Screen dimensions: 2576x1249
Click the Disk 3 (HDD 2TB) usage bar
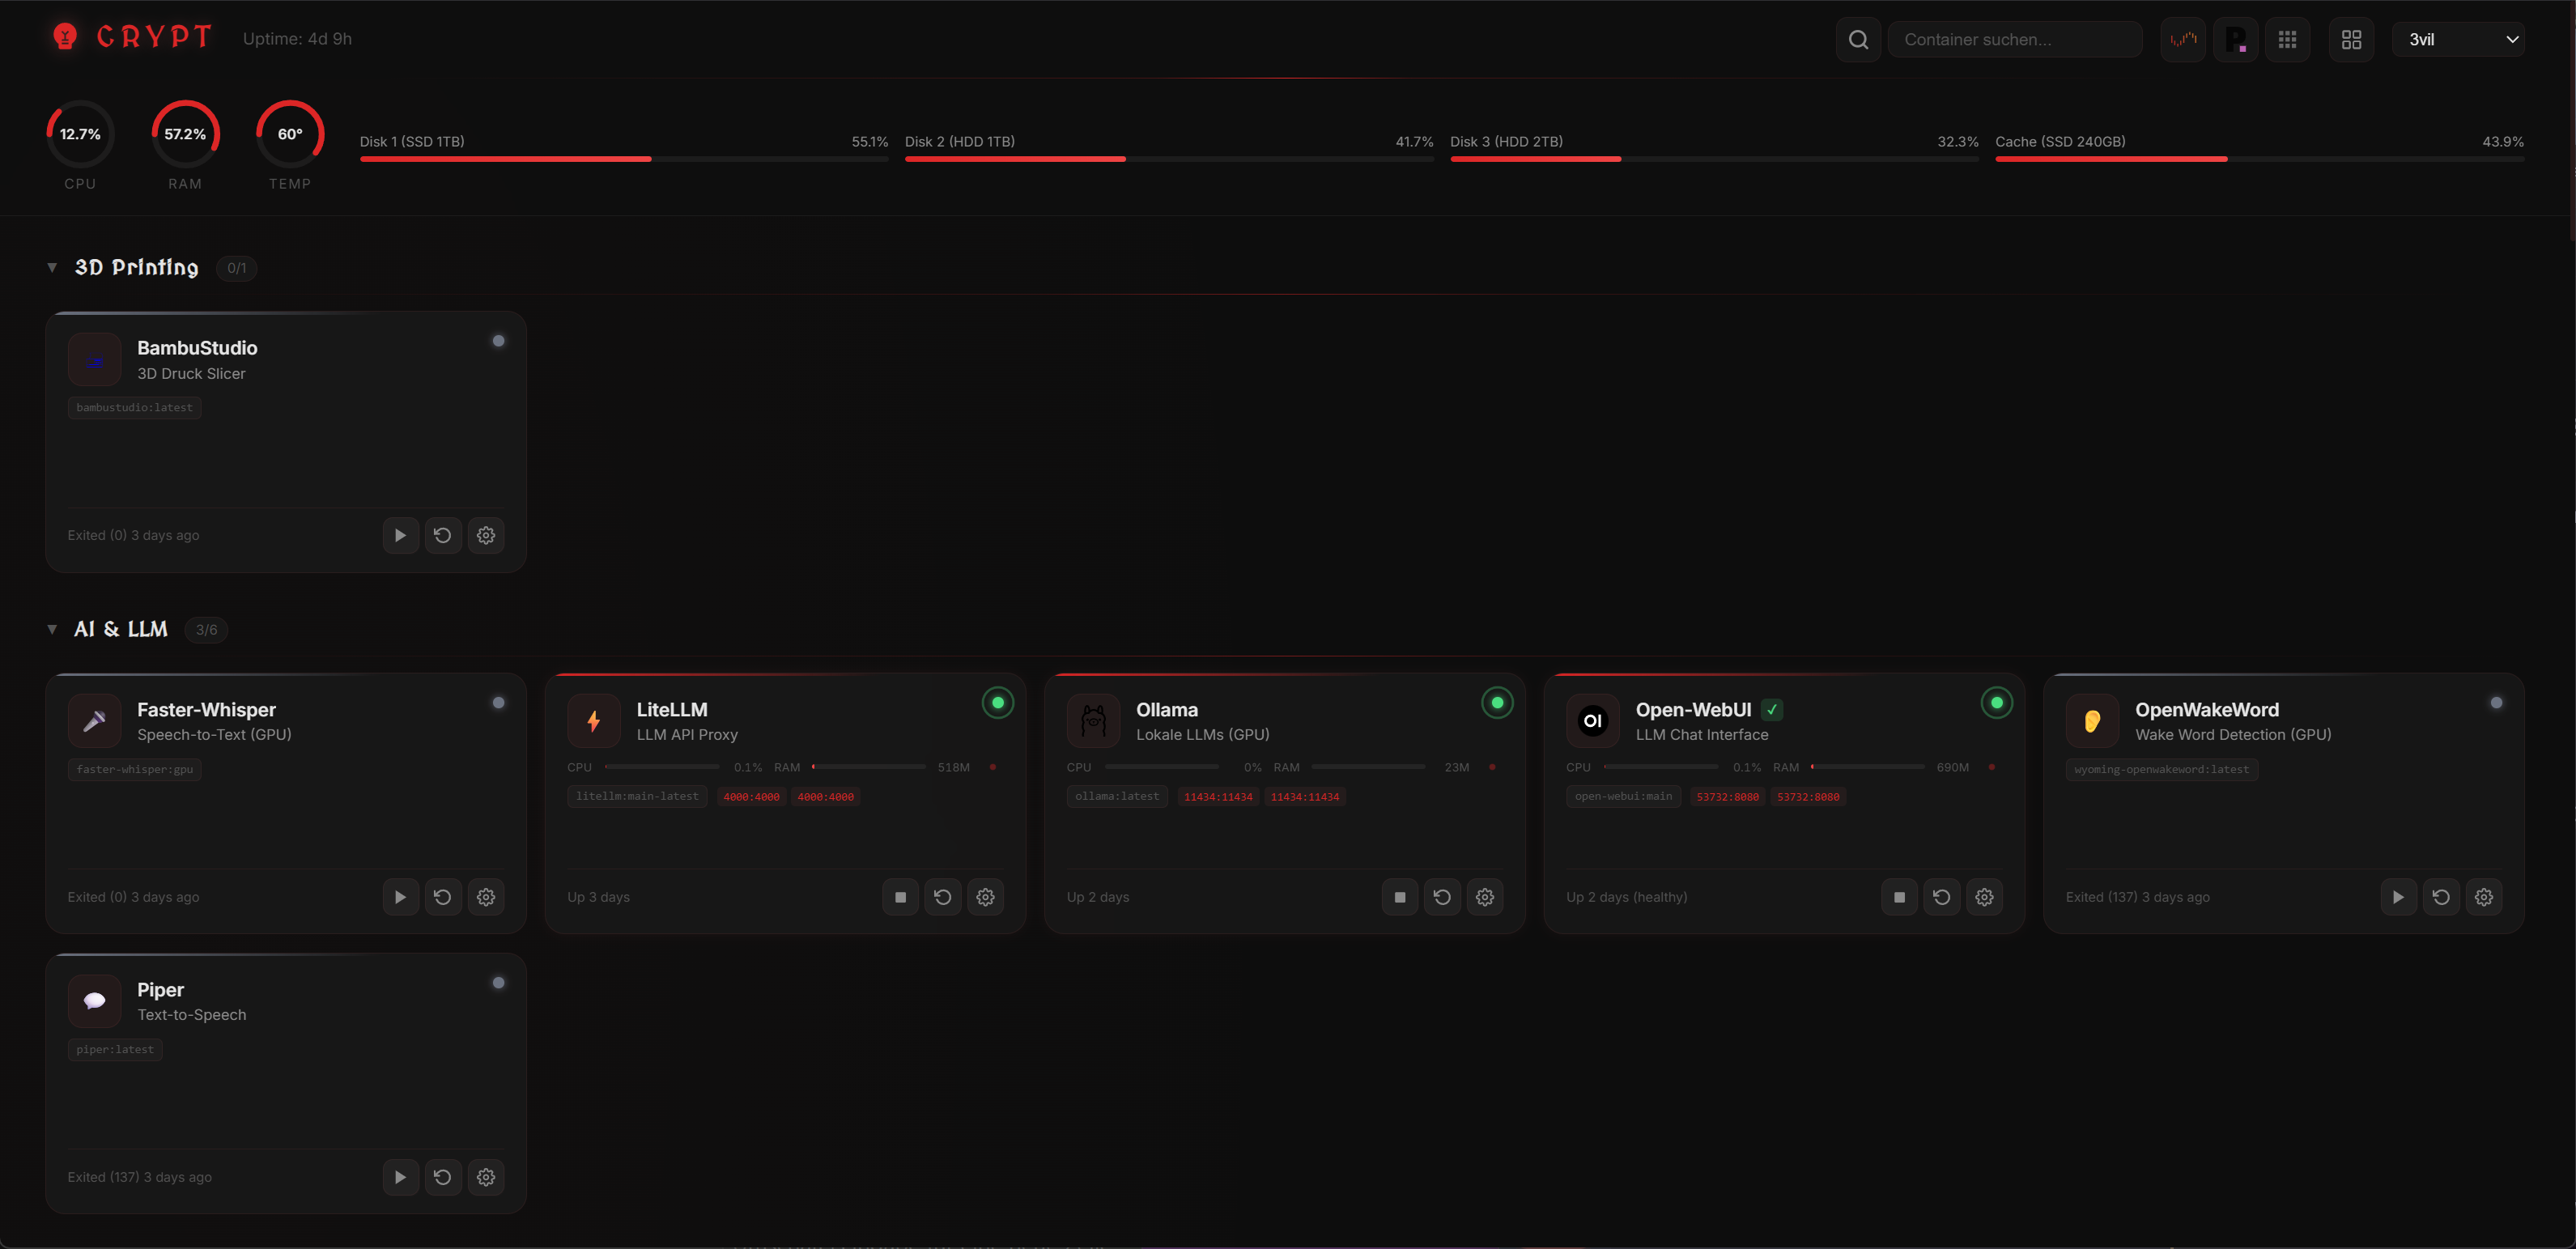tap(1714, 159)
